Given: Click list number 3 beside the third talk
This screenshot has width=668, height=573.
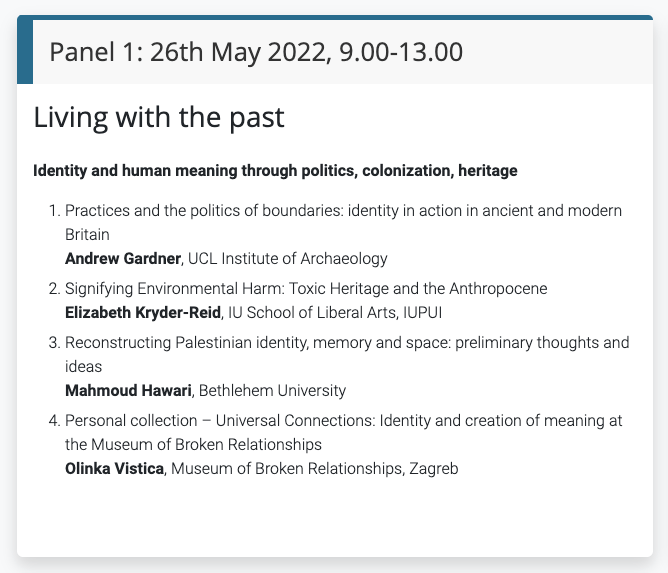Looking at the screenshot, I should coord(53,342).
